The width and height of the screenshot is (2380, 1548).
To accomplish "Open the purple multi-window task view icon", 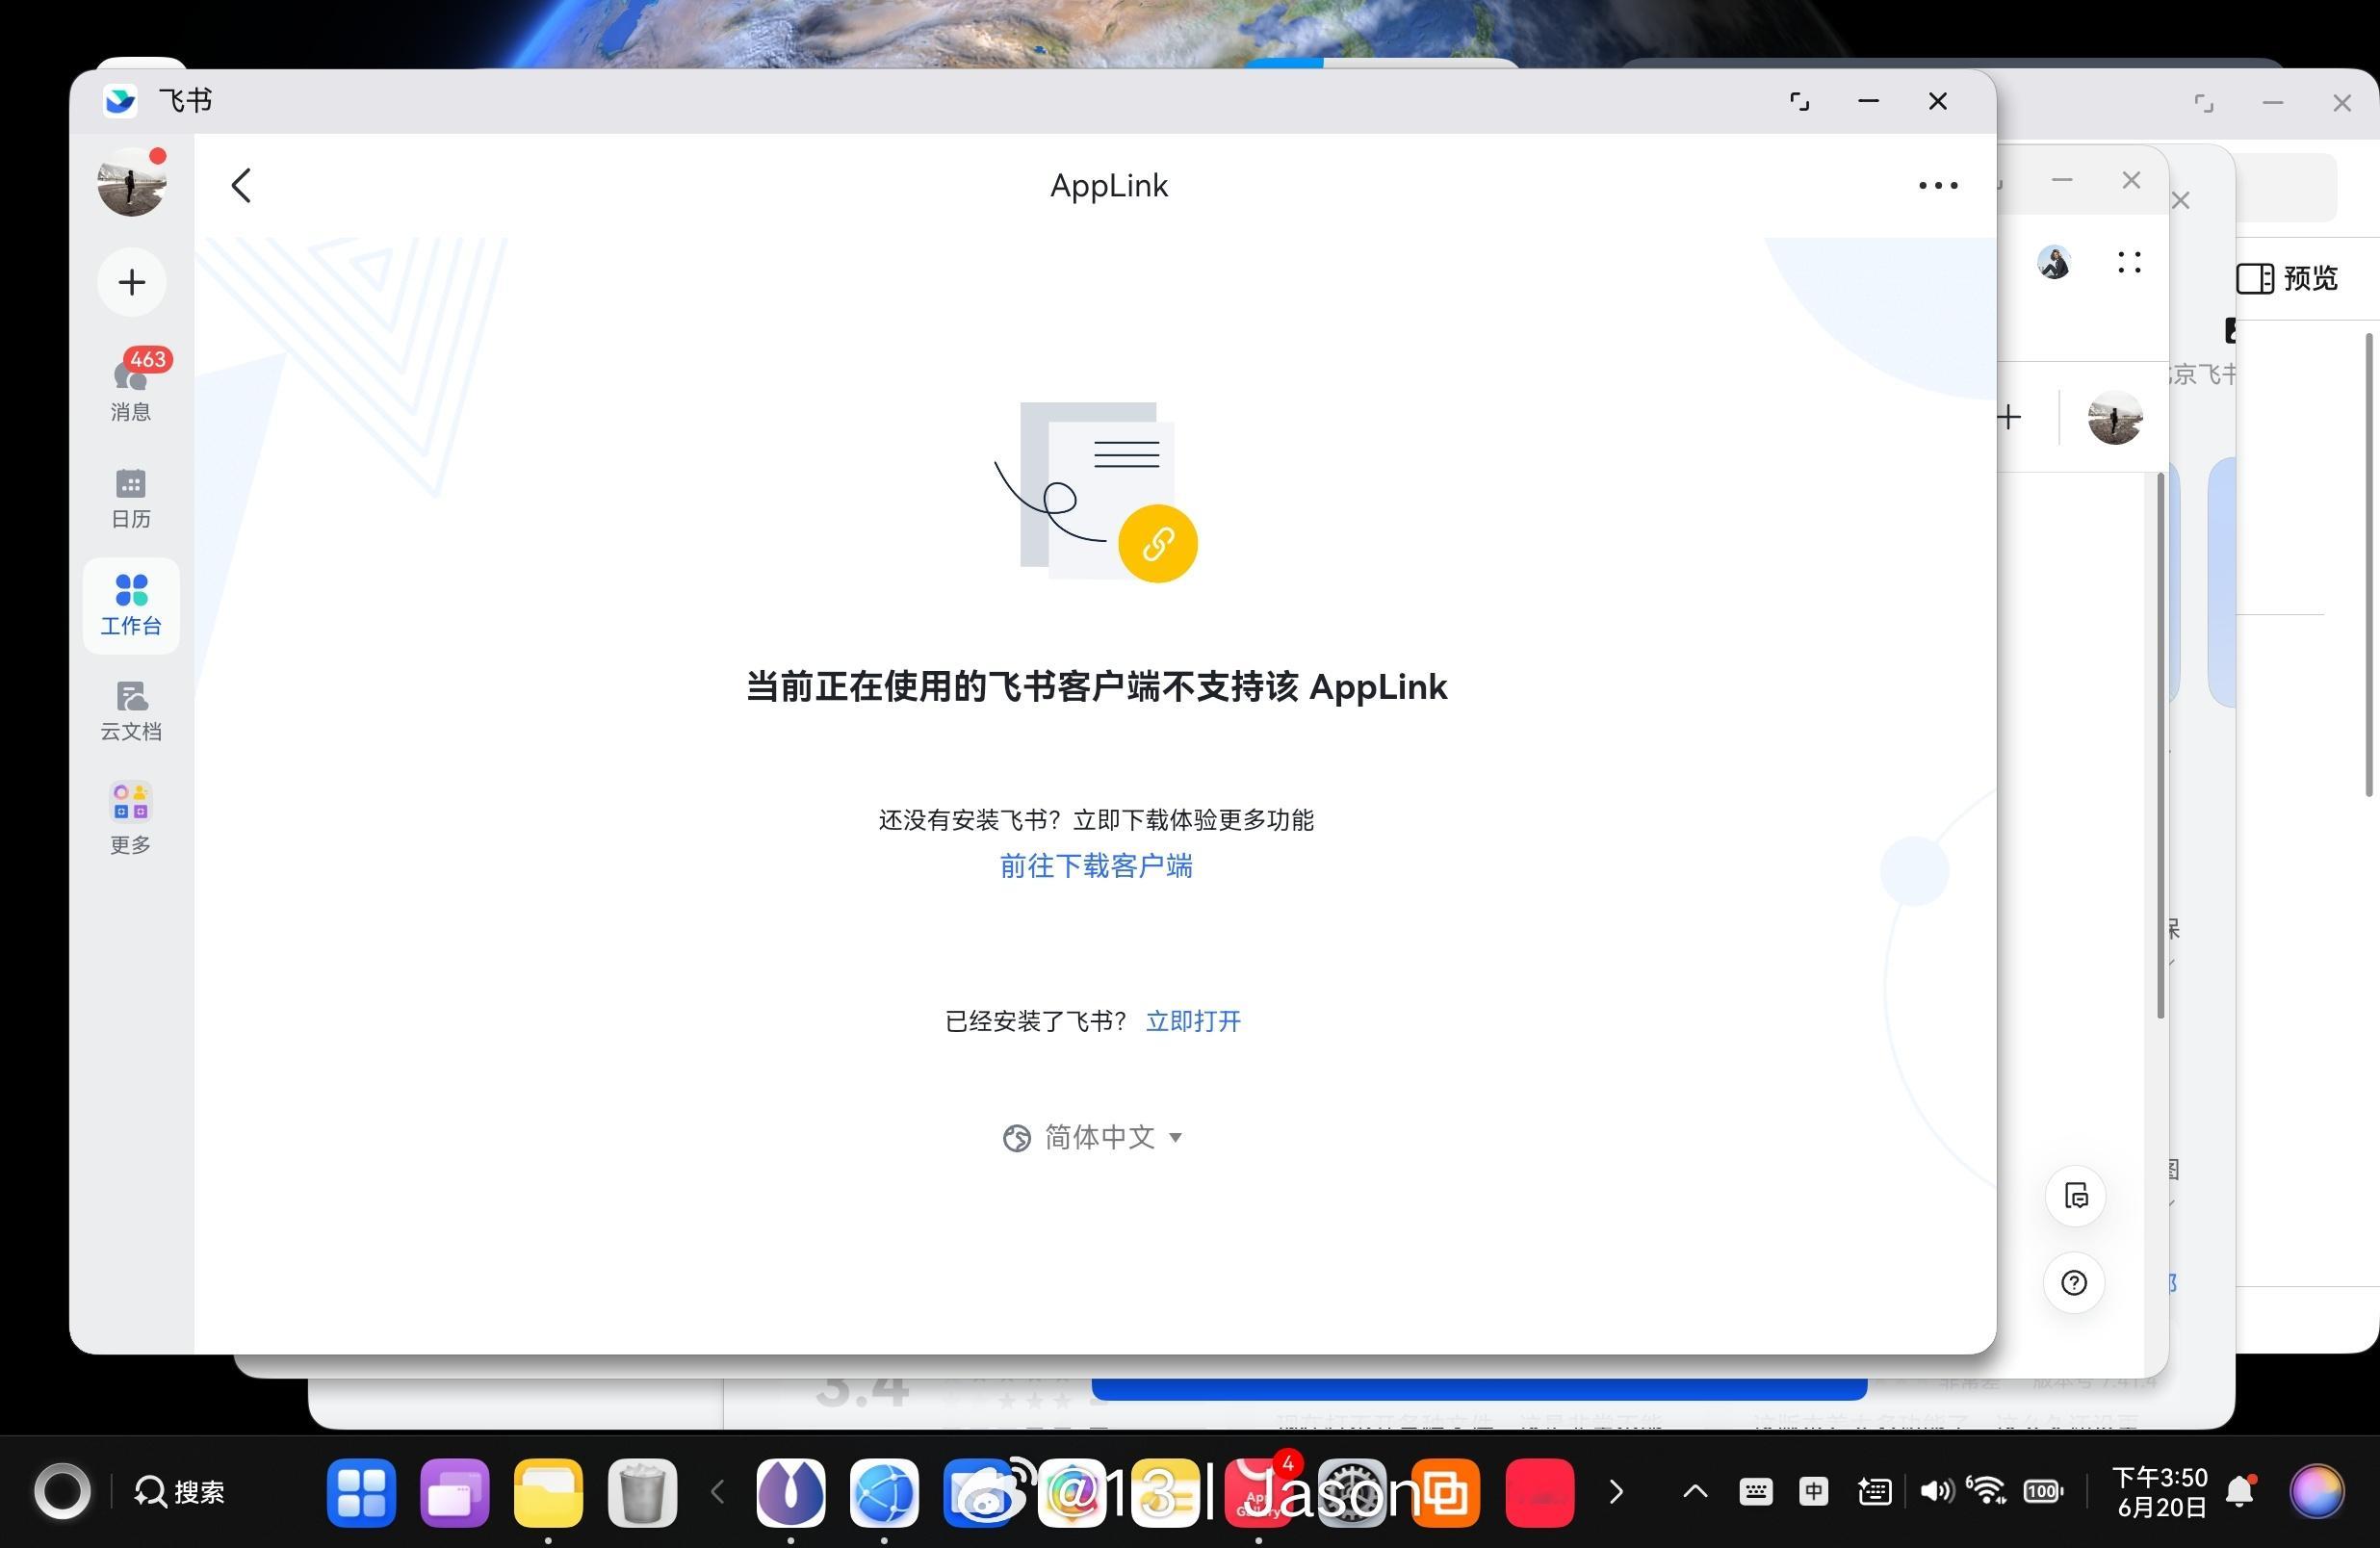I will (455, 1492).
